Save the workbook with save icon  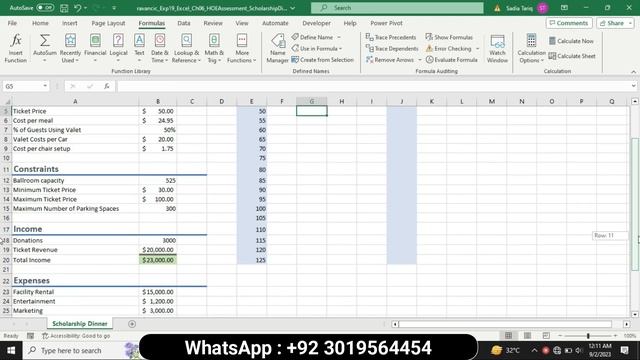coord(64,8)
